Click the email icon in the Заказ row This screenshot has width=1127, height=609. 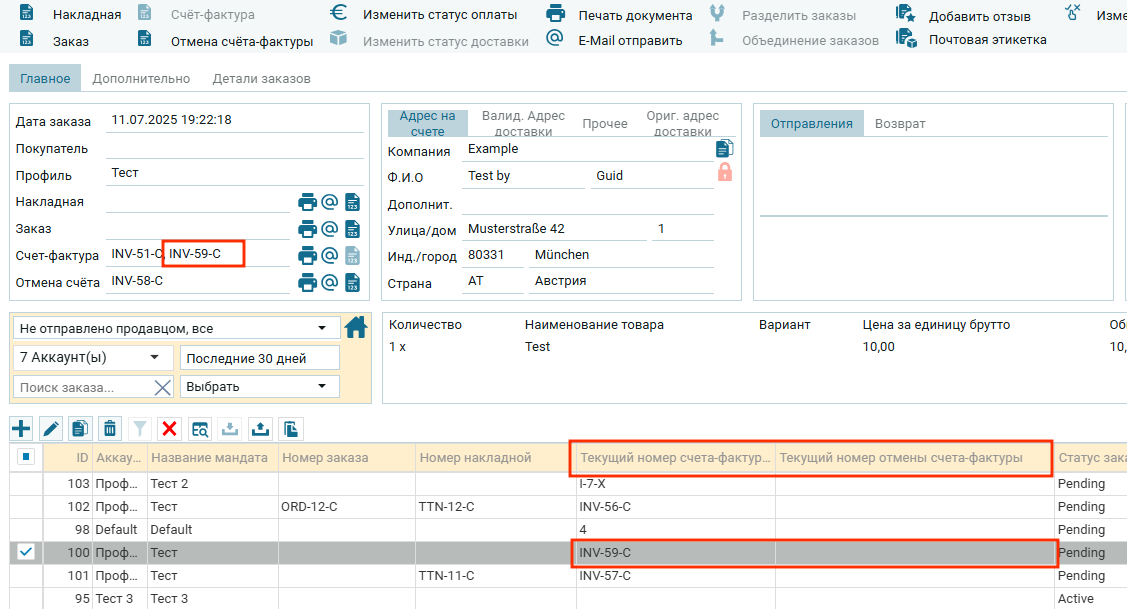click(329, 229)
